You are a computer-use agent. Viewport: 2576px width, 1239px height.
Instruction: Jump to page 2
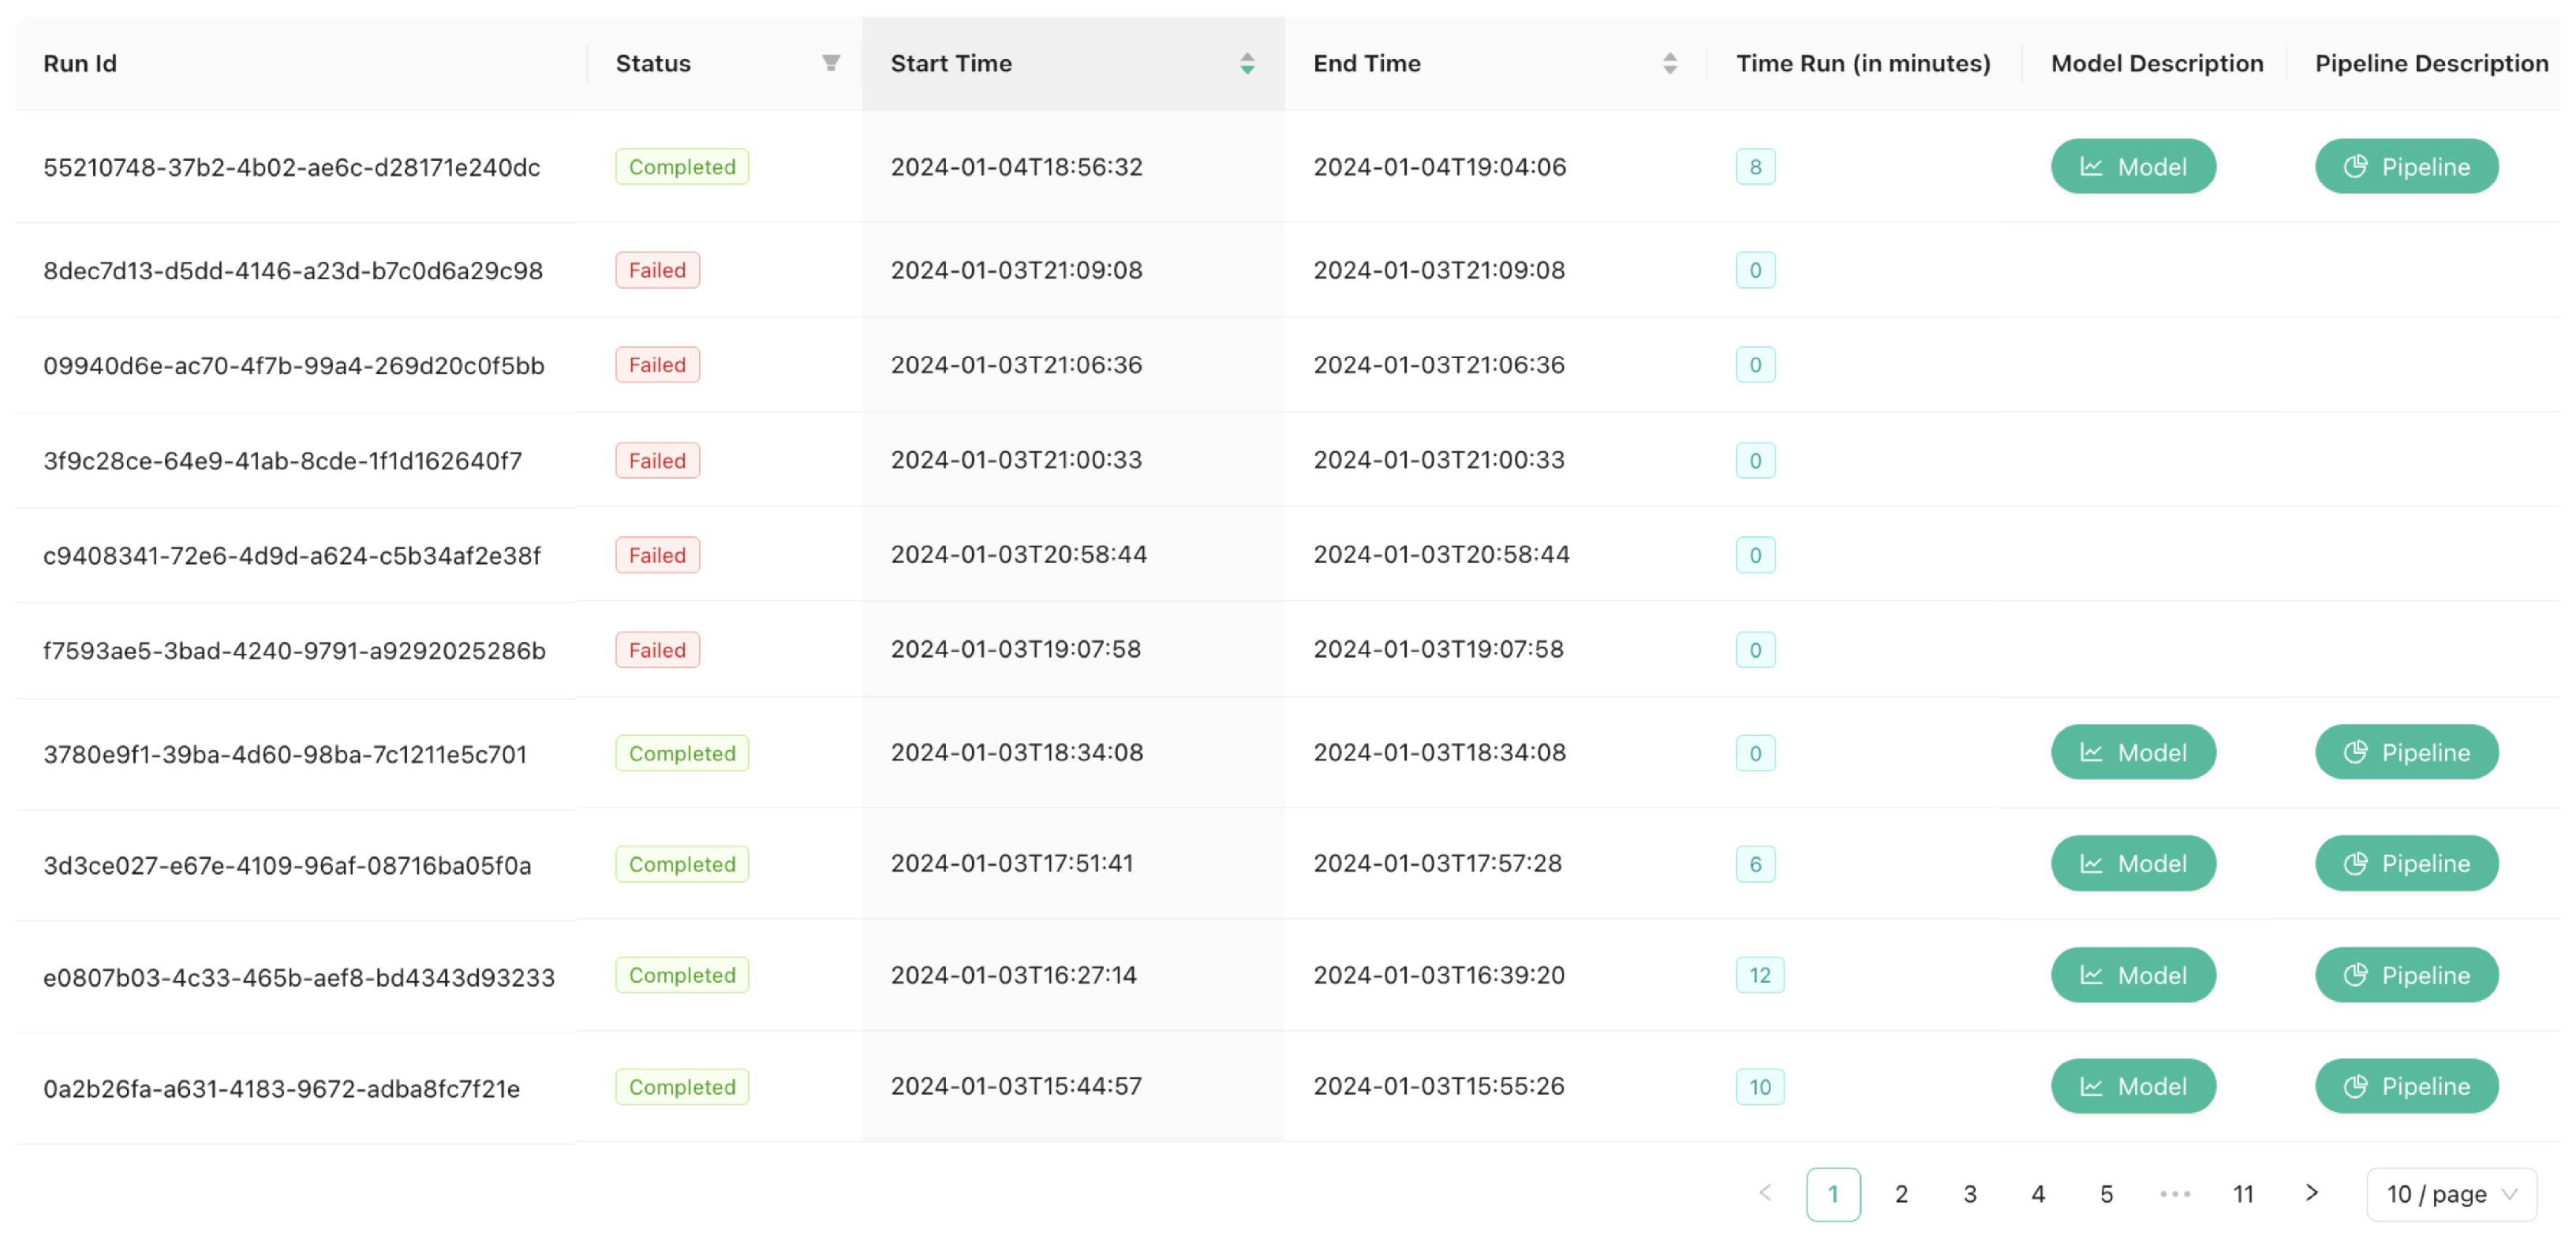pos(1901,1193)
